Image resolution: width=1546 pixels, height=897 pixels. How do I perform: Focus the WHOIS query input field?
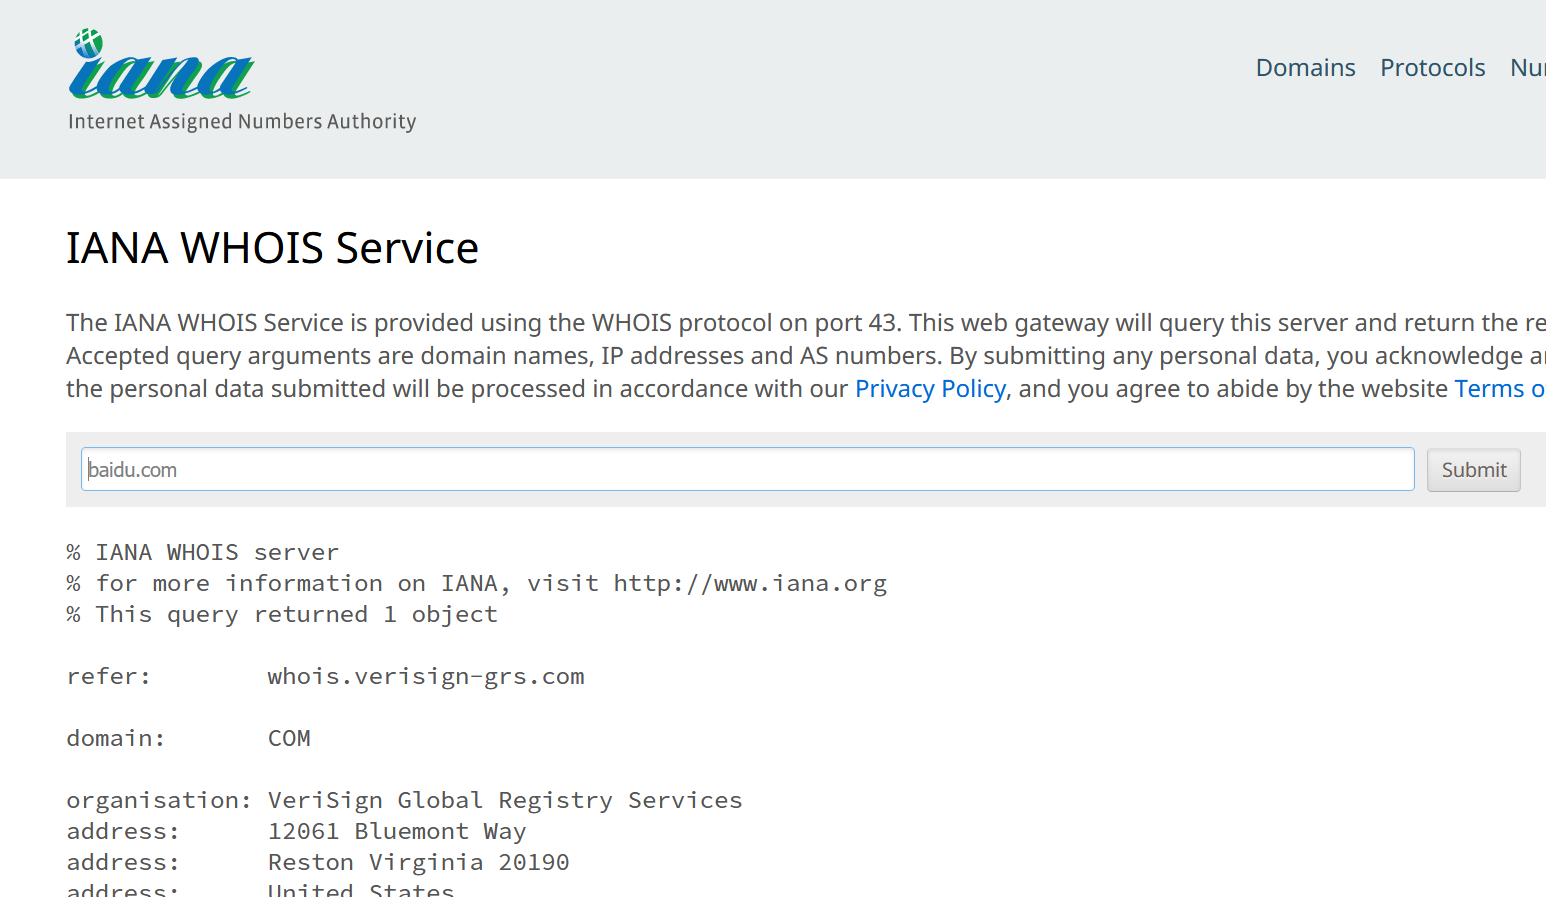point(747,469)
